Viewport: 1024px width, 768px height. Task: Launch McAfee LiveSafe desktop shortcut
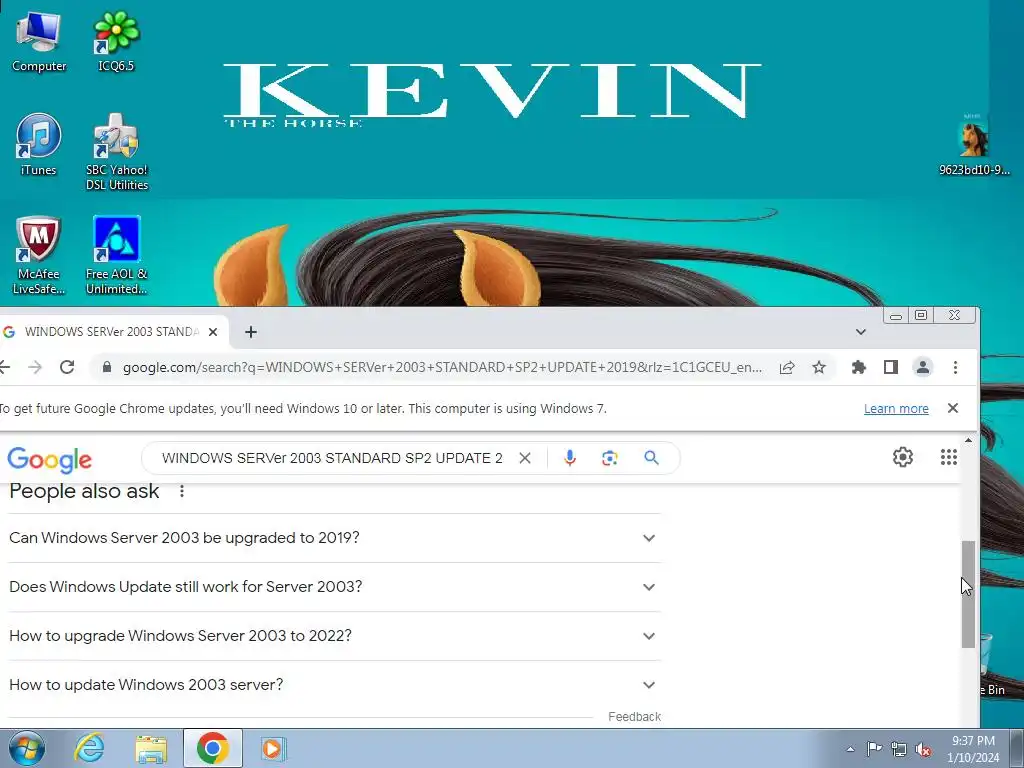[39, 255]
